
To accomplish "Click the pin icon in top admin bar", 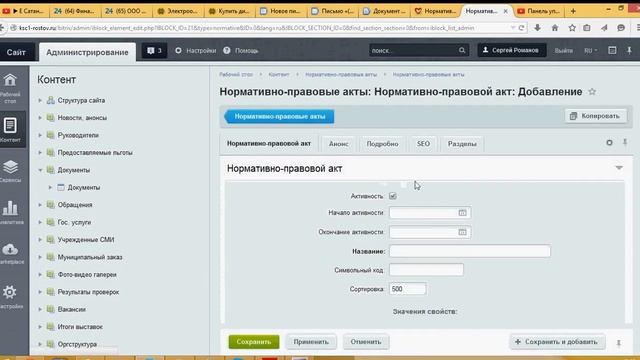I will click(629, 51).
